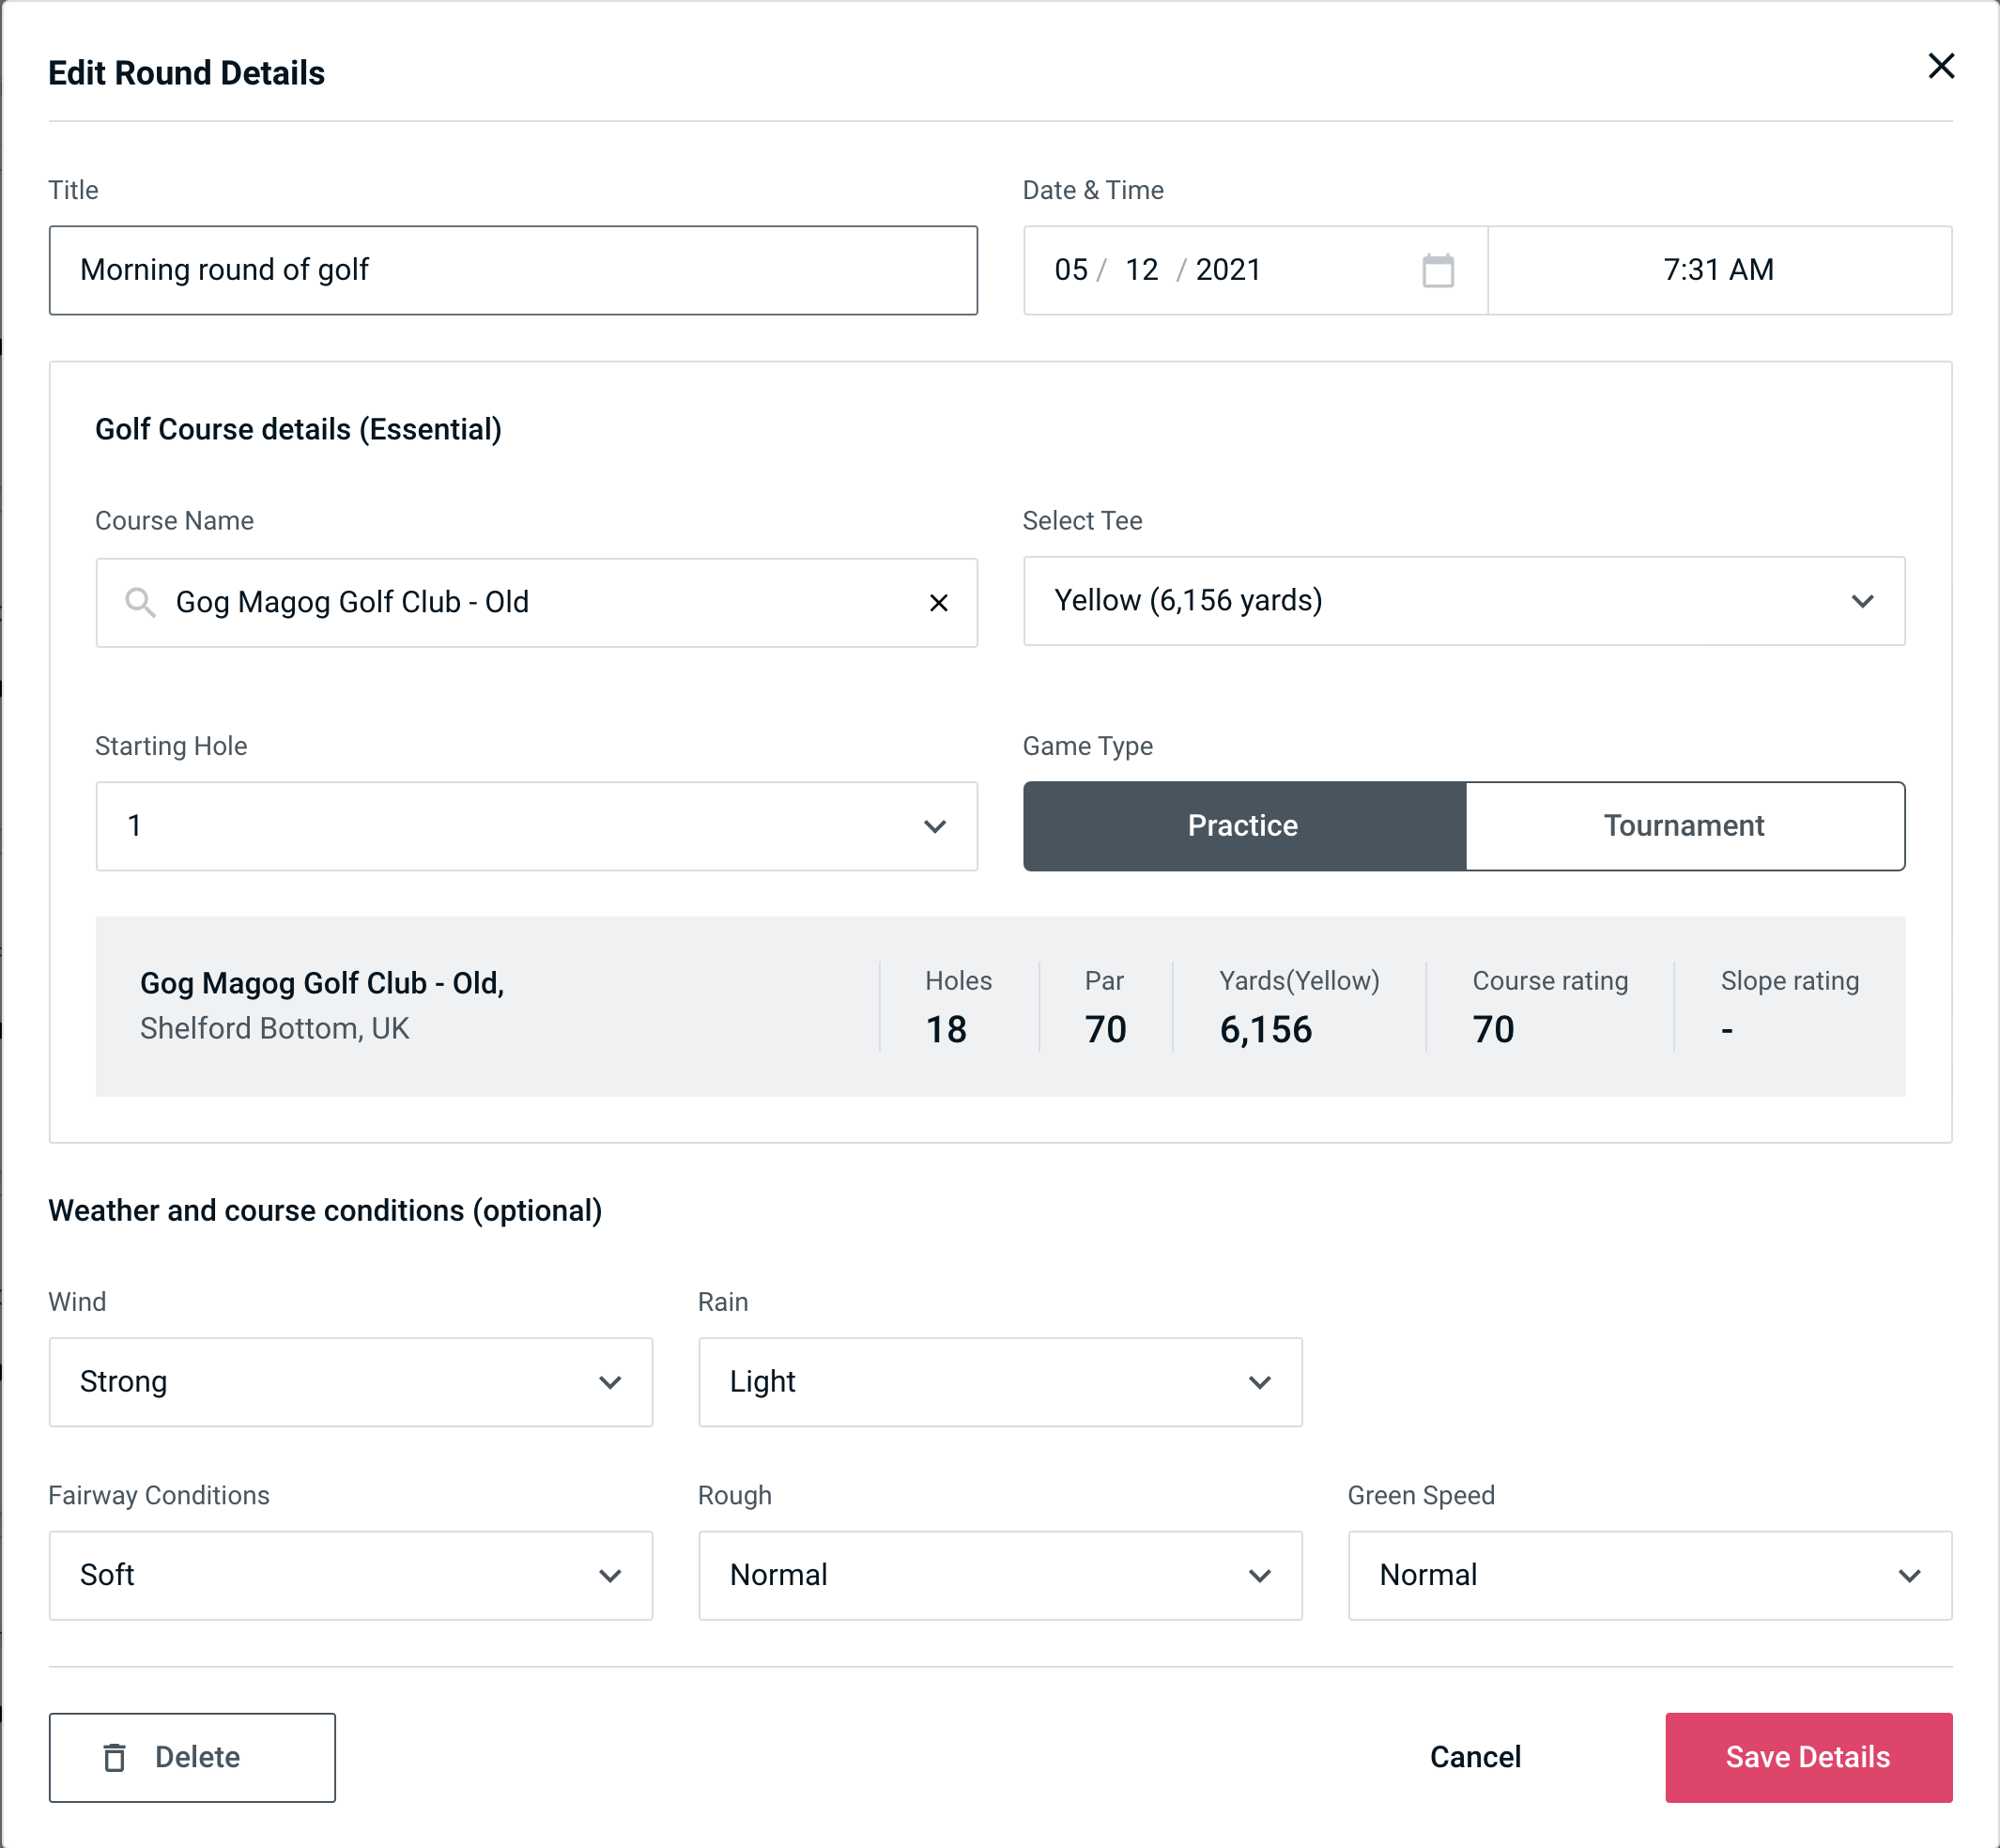Select the Rough dropdown menu
The image size is (2000, 1848).
(x=1002, y=1575)
